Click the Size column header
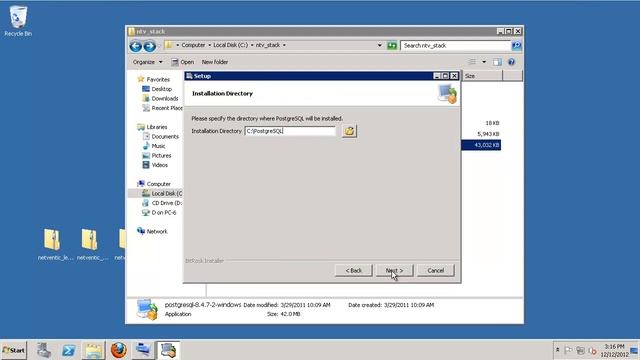The height and width of the screenshot is (360, 640). click(x=482, y=76)
